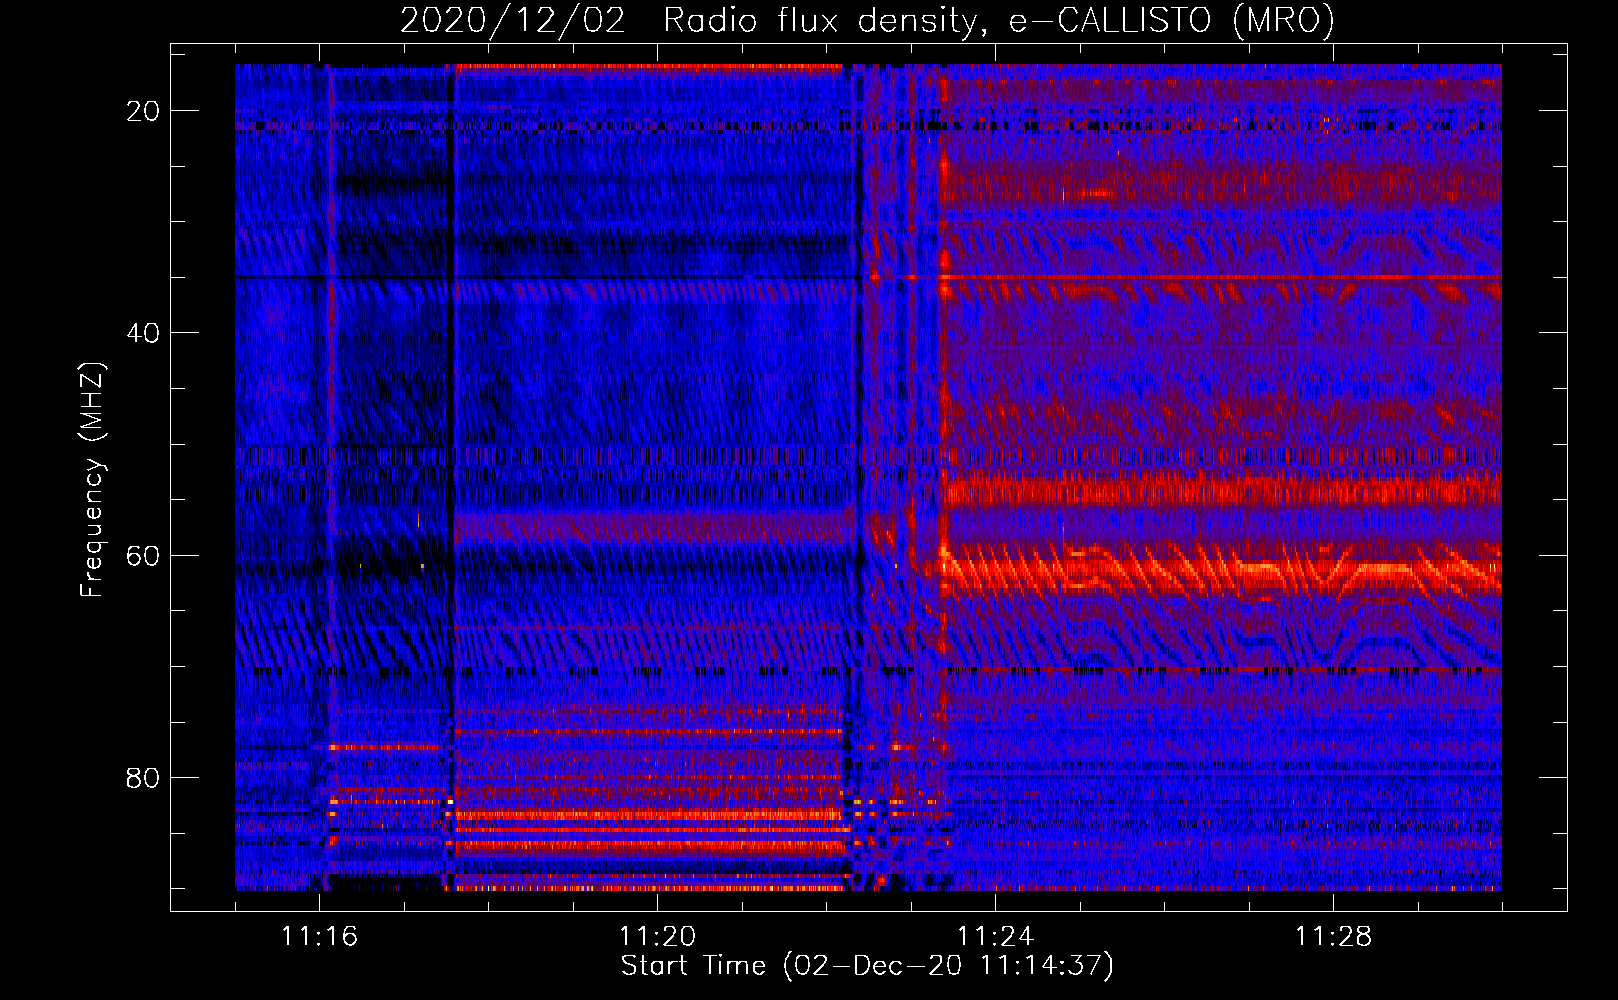Click the Start Time axis label
The width and height of the screenshot is (1618, 1000).
tap(867, 966)
